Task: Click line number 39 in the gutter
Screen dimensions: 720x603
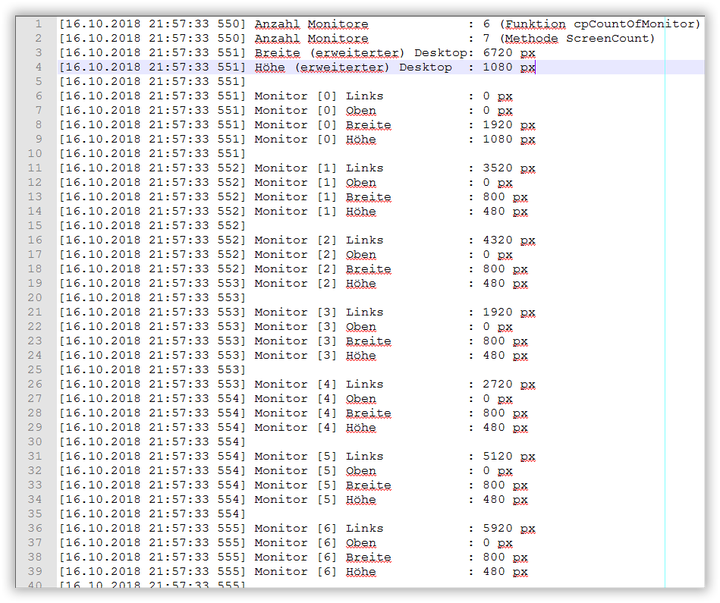Action: pos(35,572)
